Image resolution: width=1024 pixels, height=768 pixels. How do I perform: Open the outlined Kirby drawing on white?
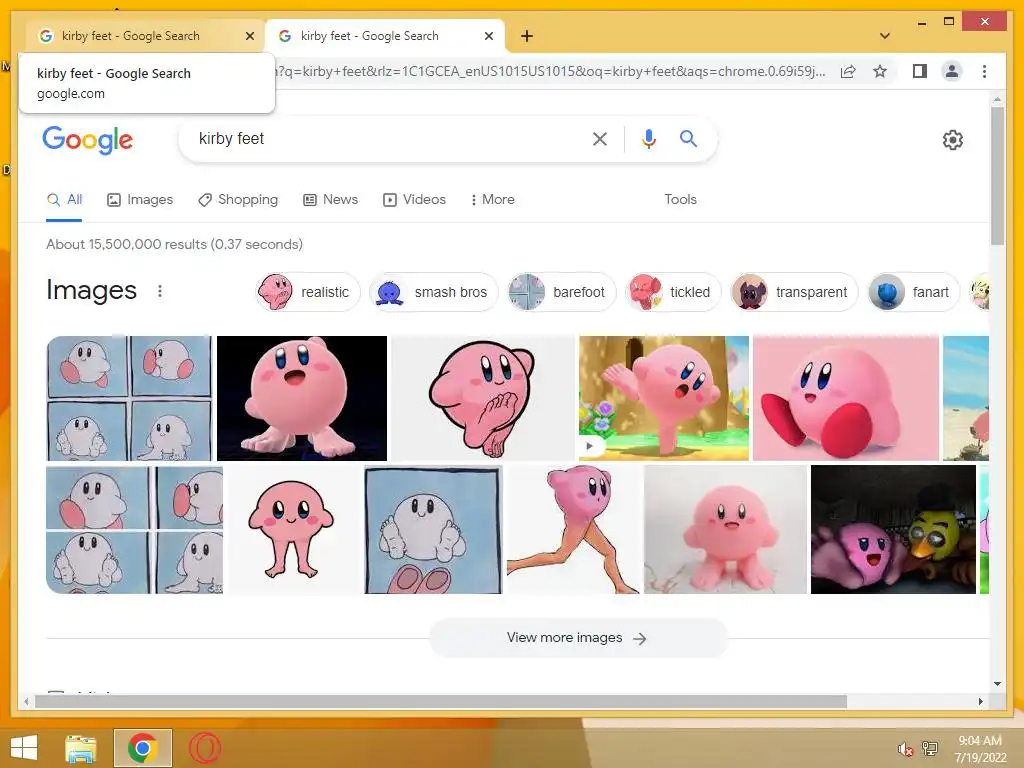point(483,398)
